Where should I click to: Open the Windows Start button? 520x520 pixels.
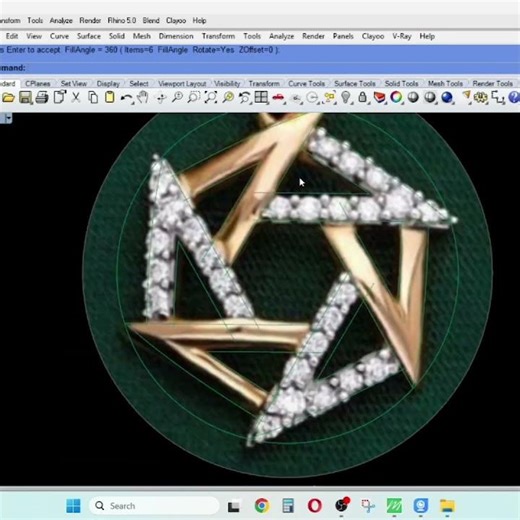tap(73, 506)
